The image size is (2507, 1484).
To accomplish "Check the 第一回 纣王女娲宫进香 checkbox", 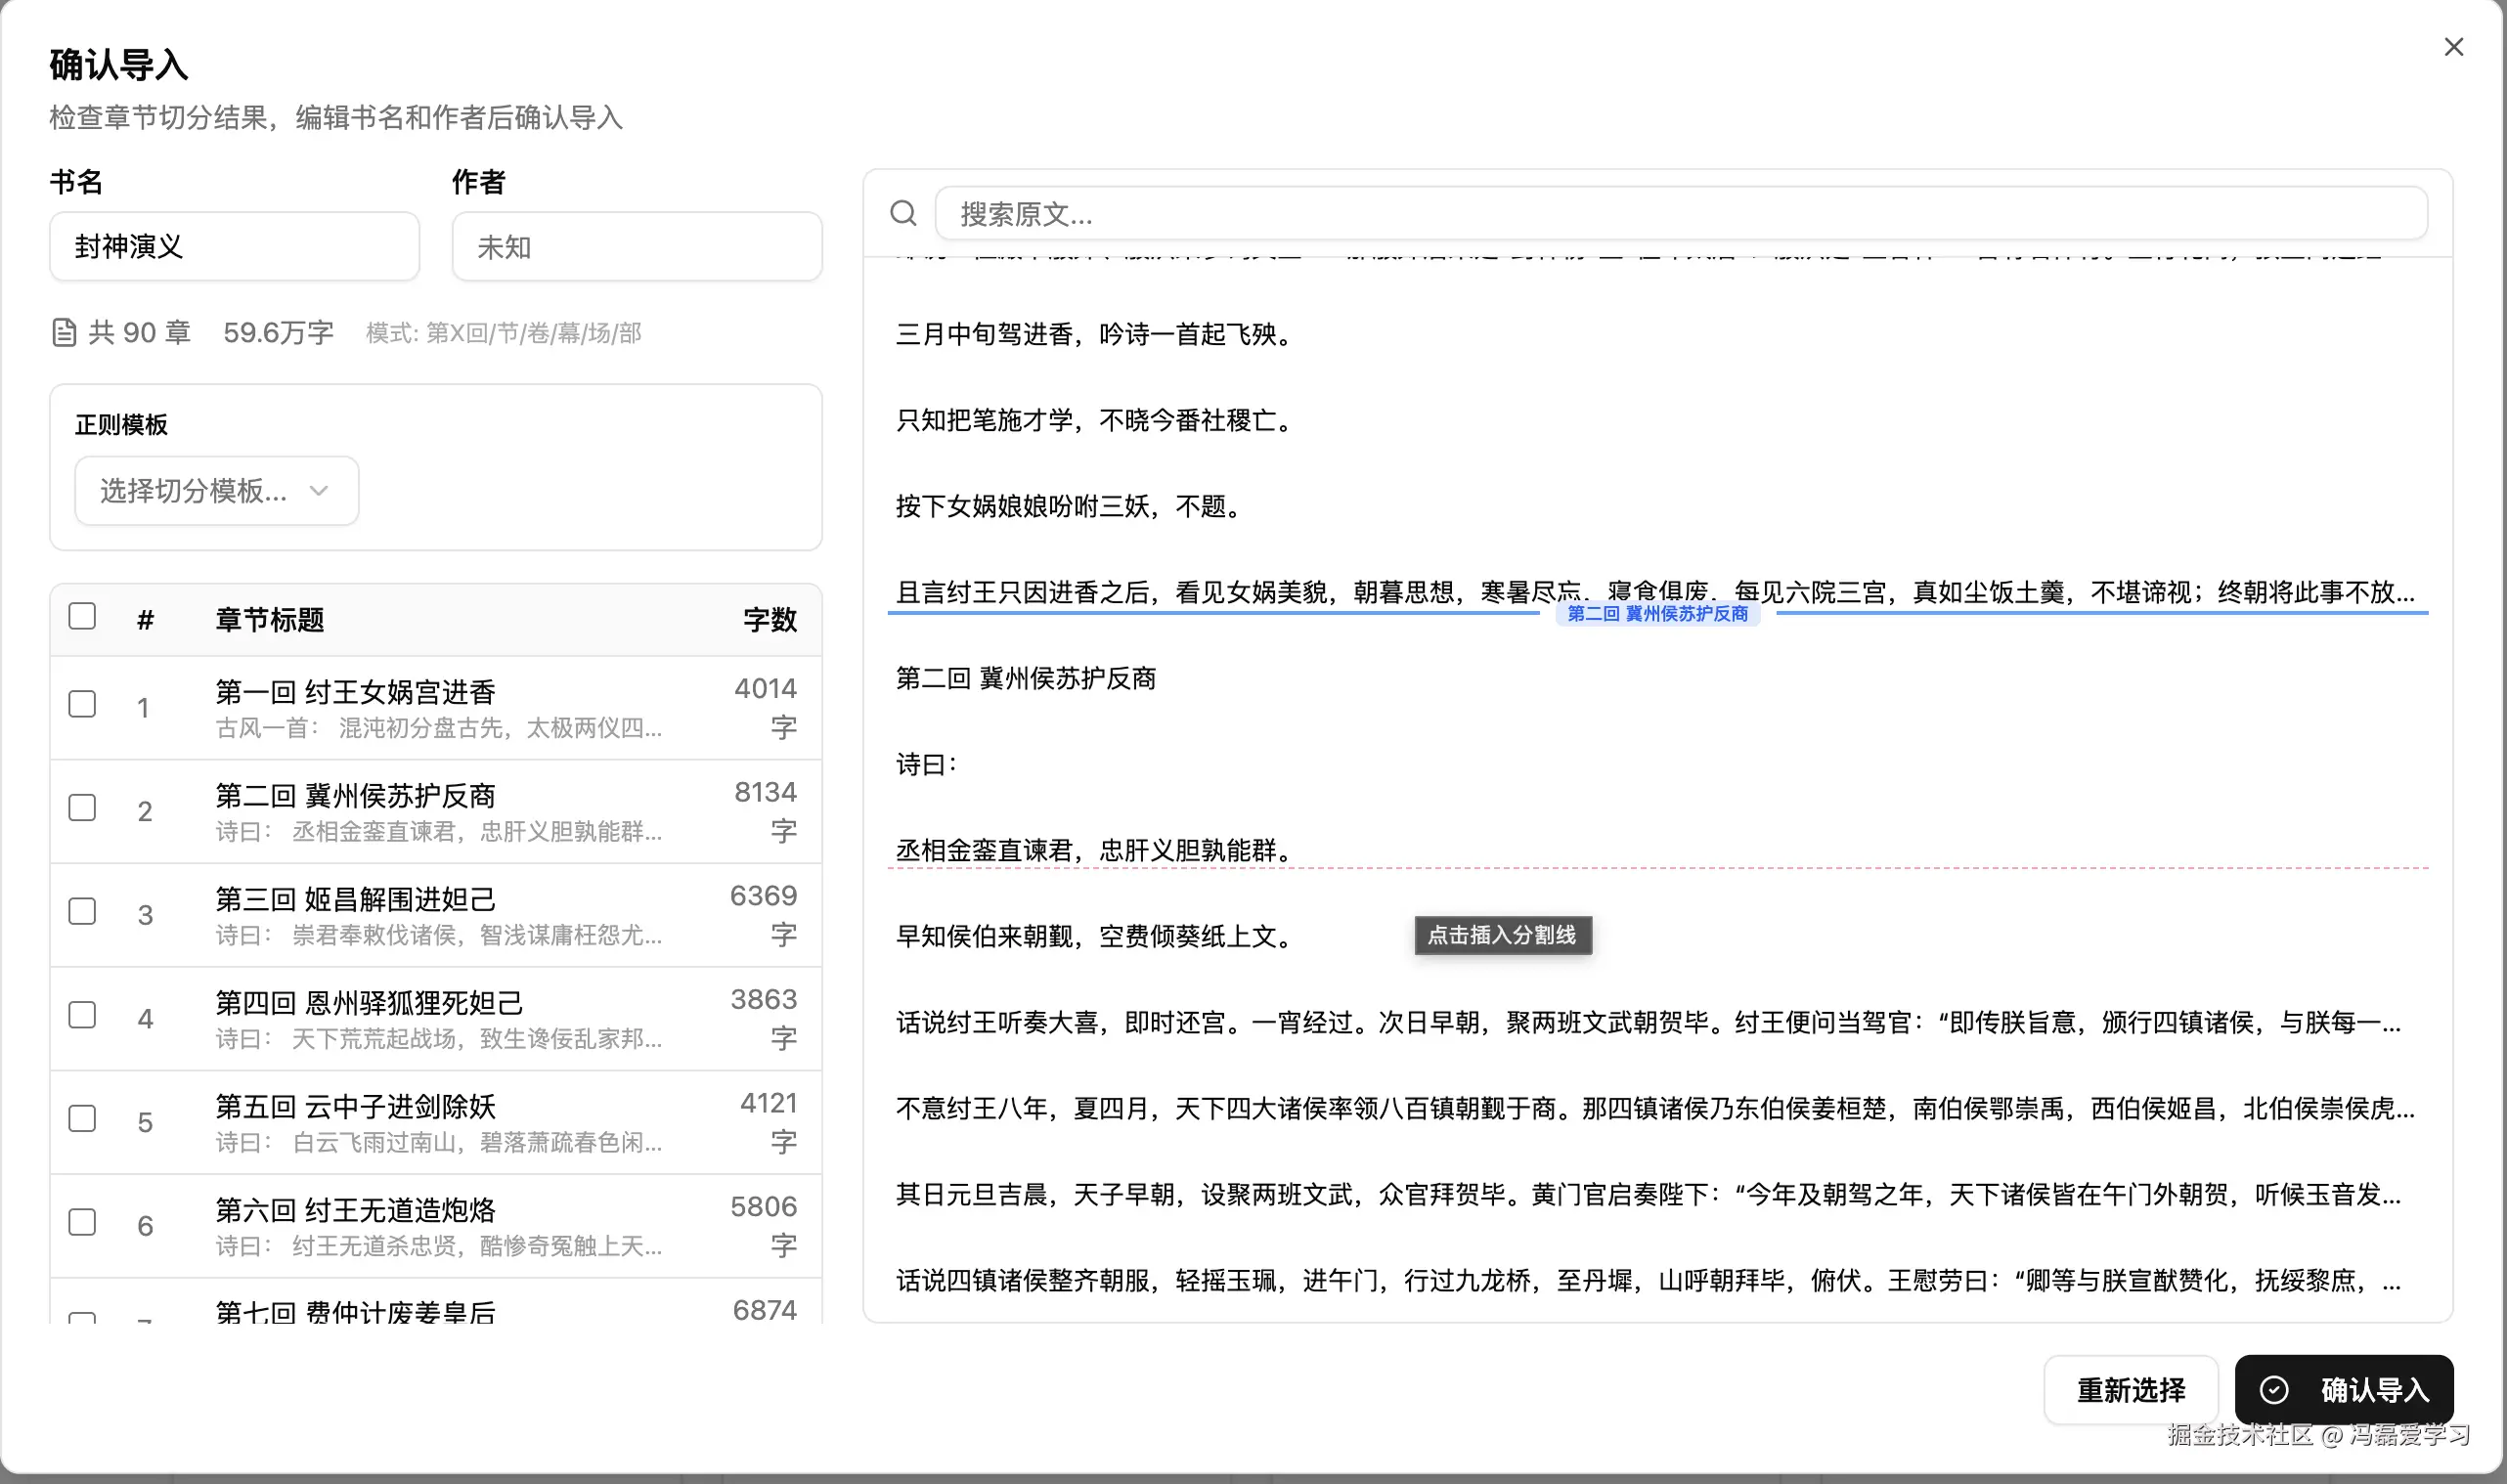I will click(82, 704).
